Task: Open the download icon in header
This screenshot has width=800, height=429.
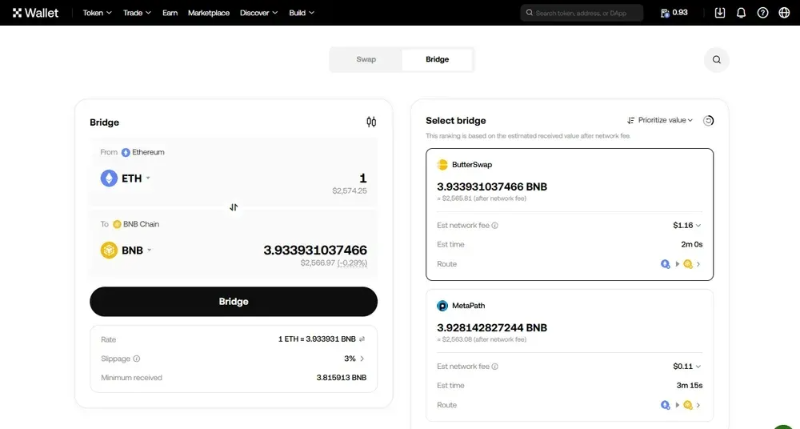Action: pyautogui.click(x=720, y=13)
